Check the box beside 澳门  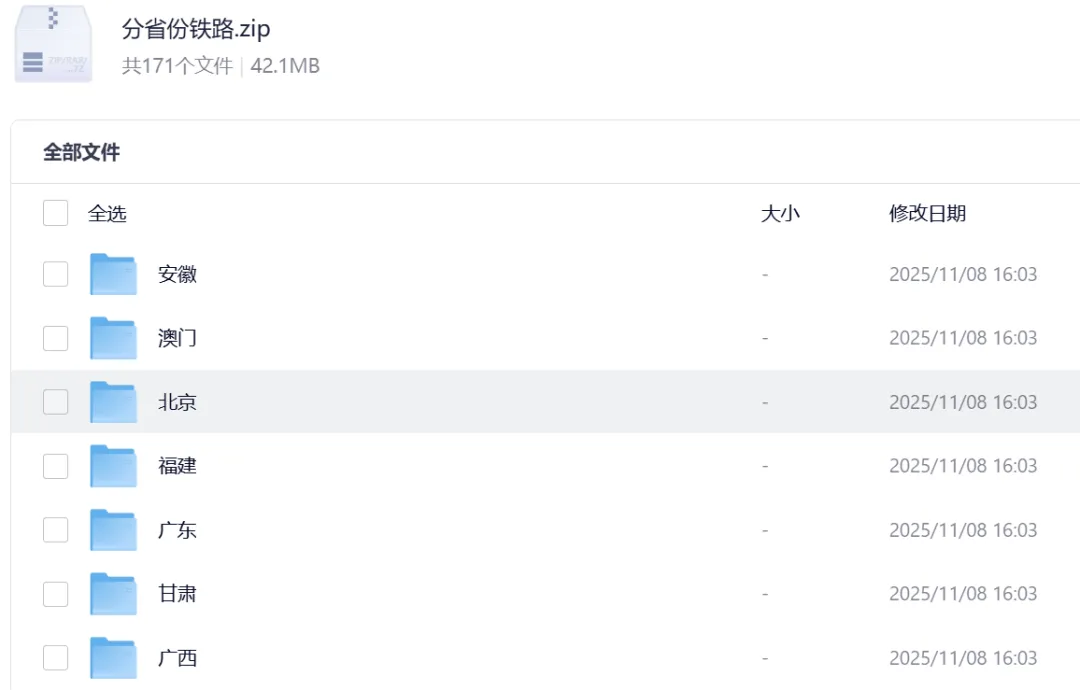pos(55,338)
